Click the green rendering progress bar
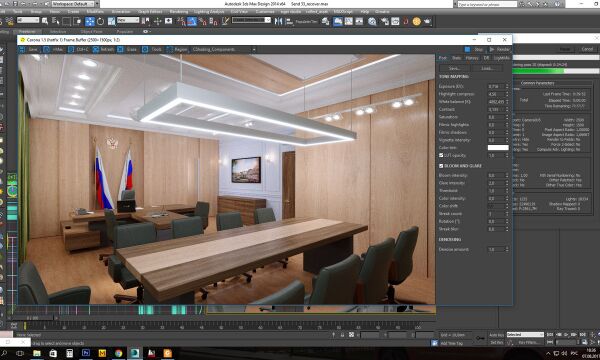 (539, 71)
